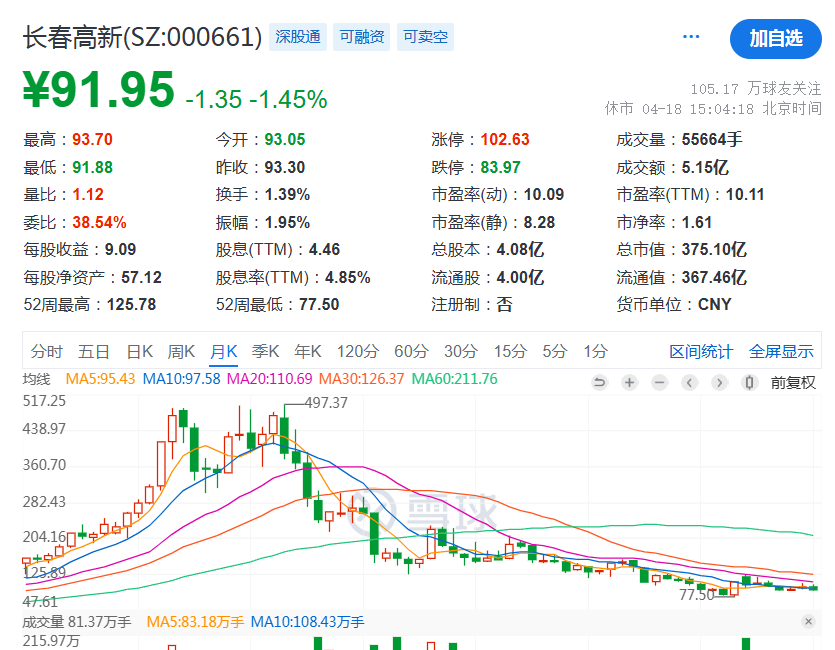The width and height of the screenshot is (835, 650).
Task: Click the chart zoom-out minus icon
Action: (659, 383)
